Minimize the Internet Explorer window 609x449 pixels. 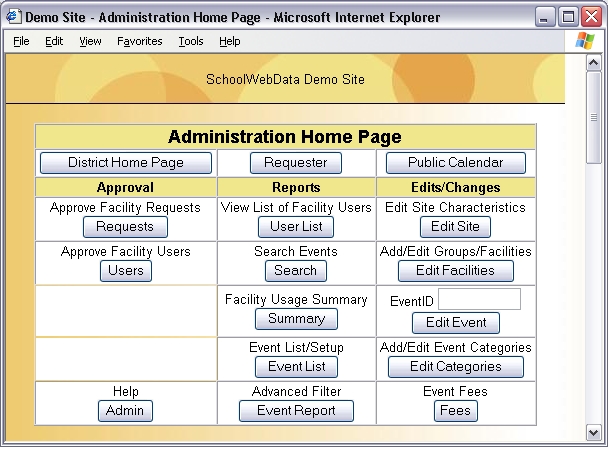pyautogui.click(x=544, y=17)
